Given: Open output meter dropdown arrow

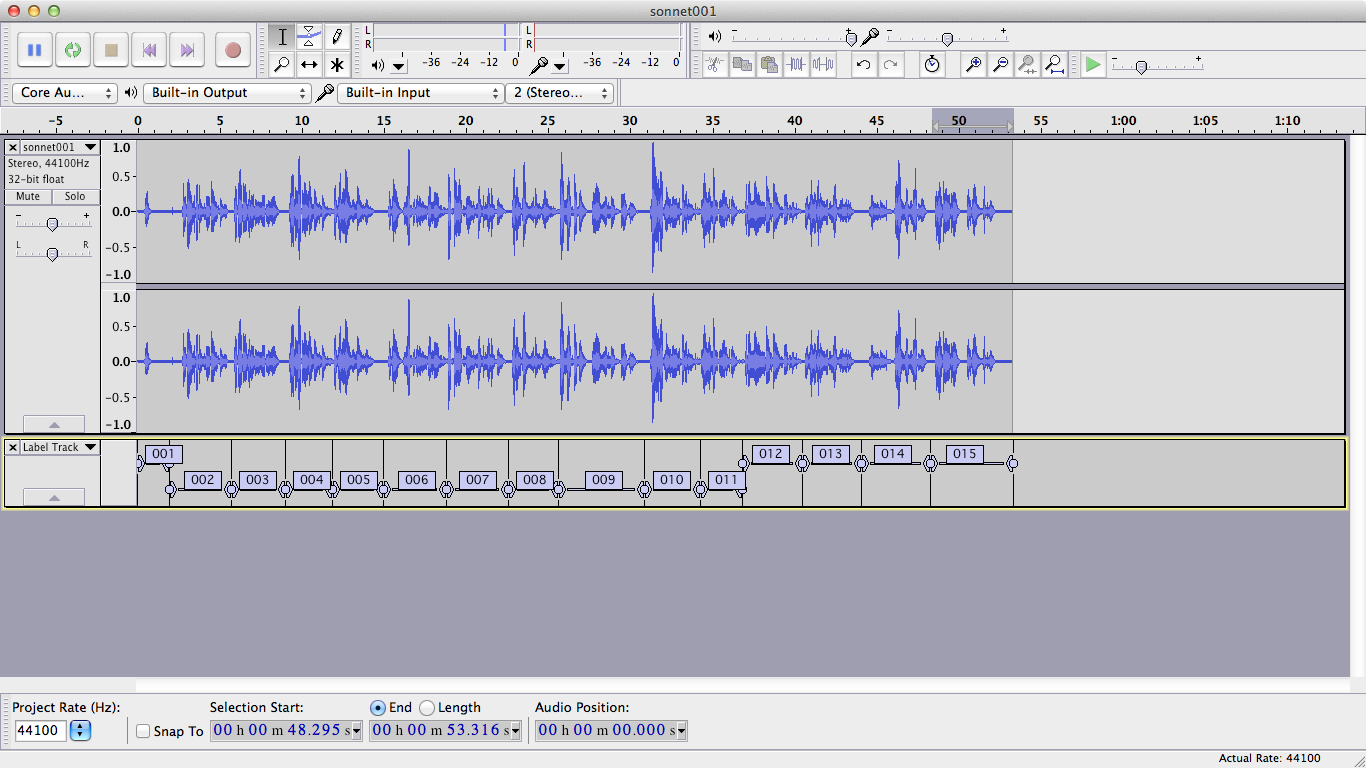Looking at the screenshot, I should click(x=399, y=66).
